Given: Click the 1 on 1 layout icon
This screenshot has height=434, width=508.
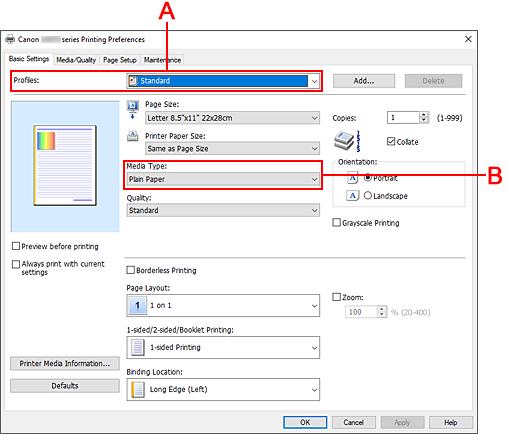Looking at the screenshot, I should click(x=137, y=305).
